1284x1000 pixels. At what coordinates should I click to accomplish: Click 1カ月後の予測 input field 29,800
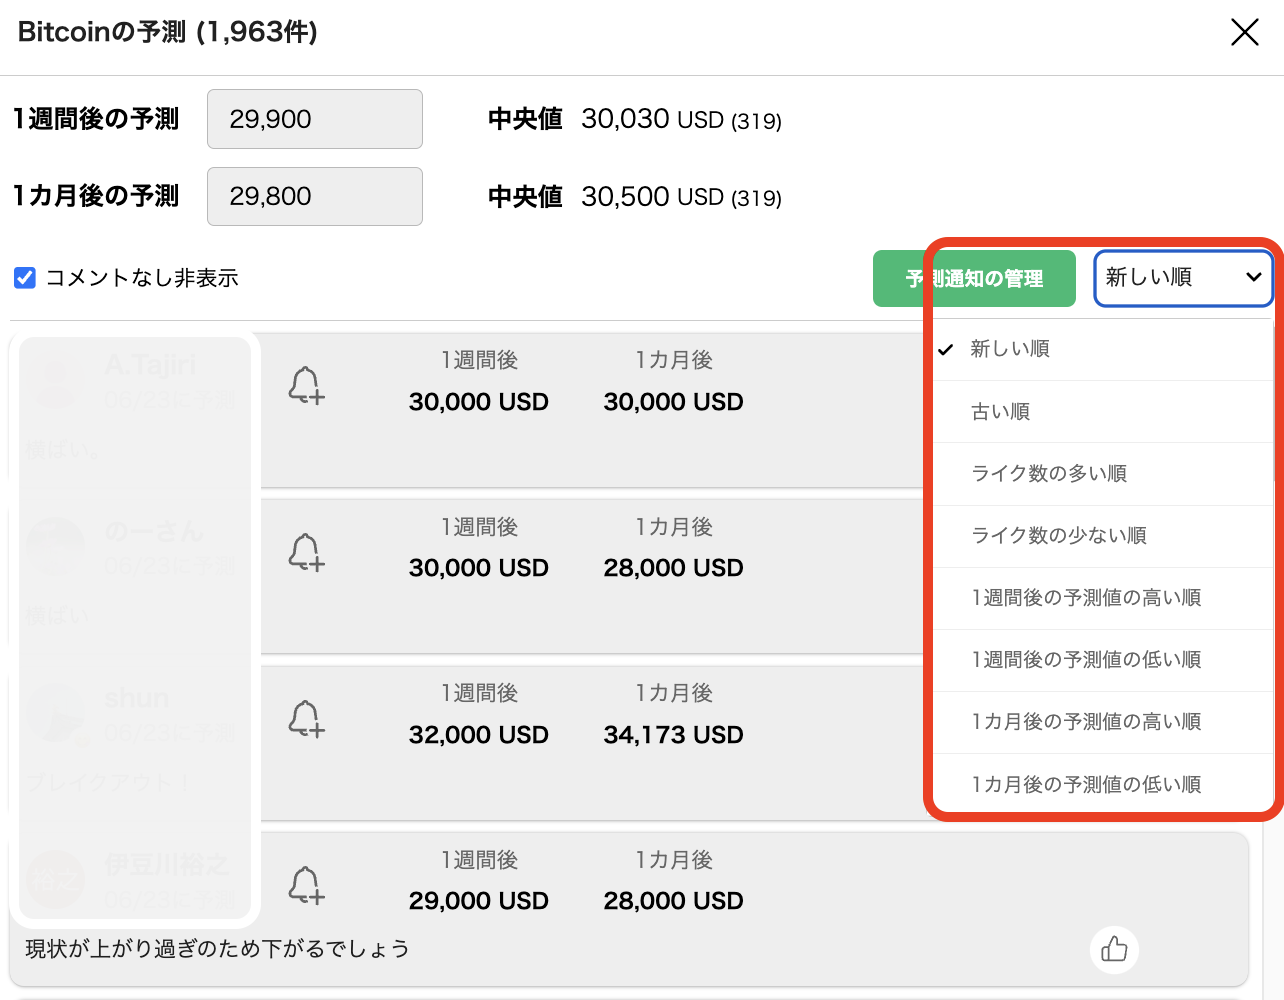(315, 196)
